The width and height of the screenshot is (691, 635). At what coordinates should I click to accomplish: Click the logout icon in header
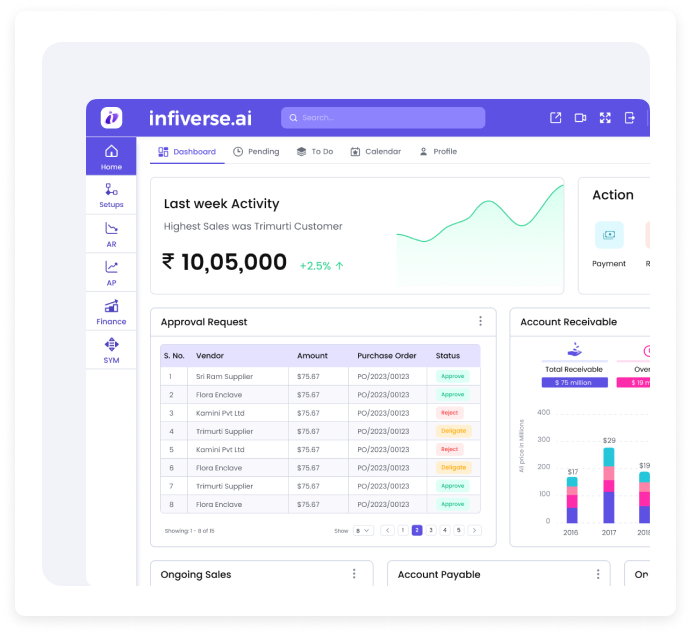pos(630,118)
